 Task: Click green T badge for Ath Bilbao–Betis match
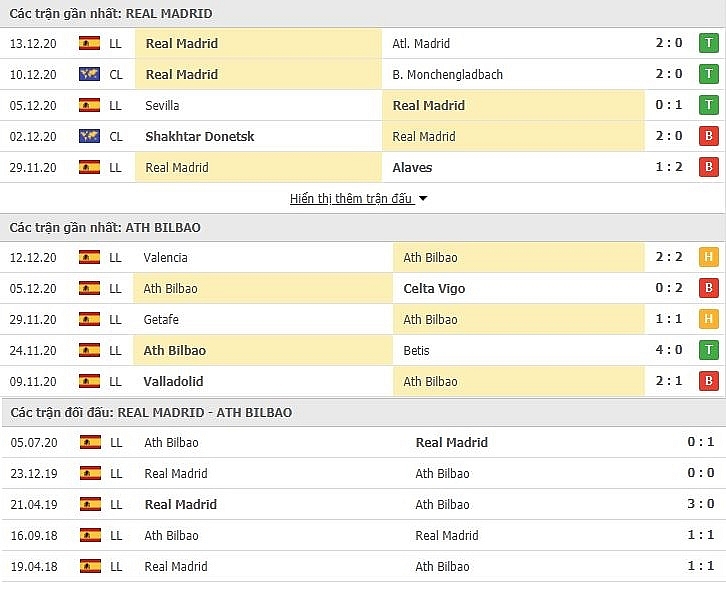coord(709,350)
